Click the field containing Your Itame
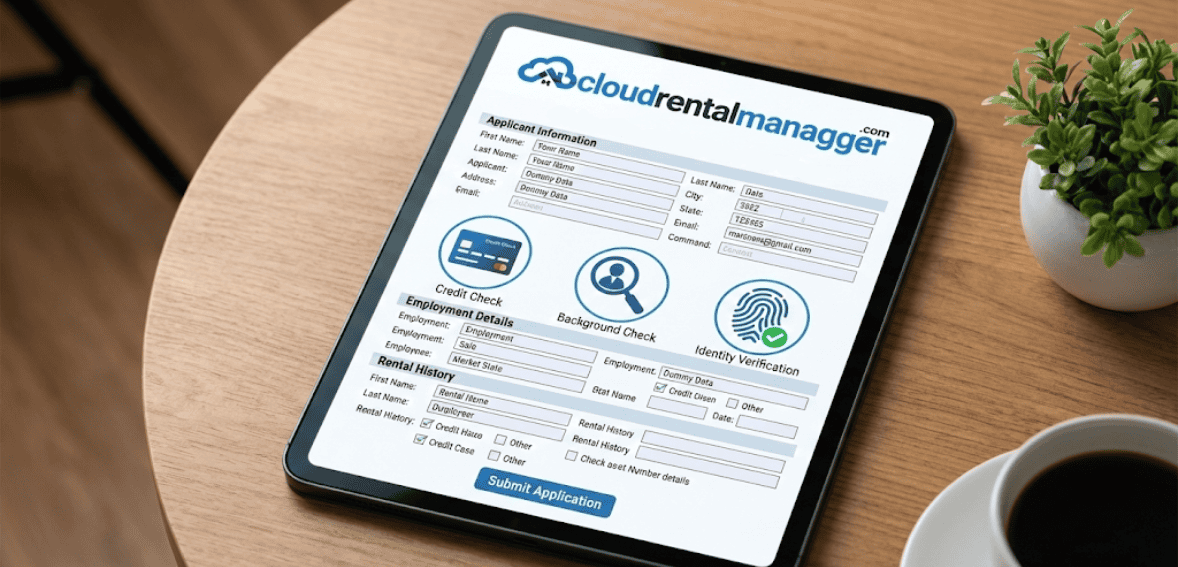Screen dimensions: 1178x567 click(x=603, y=173)
